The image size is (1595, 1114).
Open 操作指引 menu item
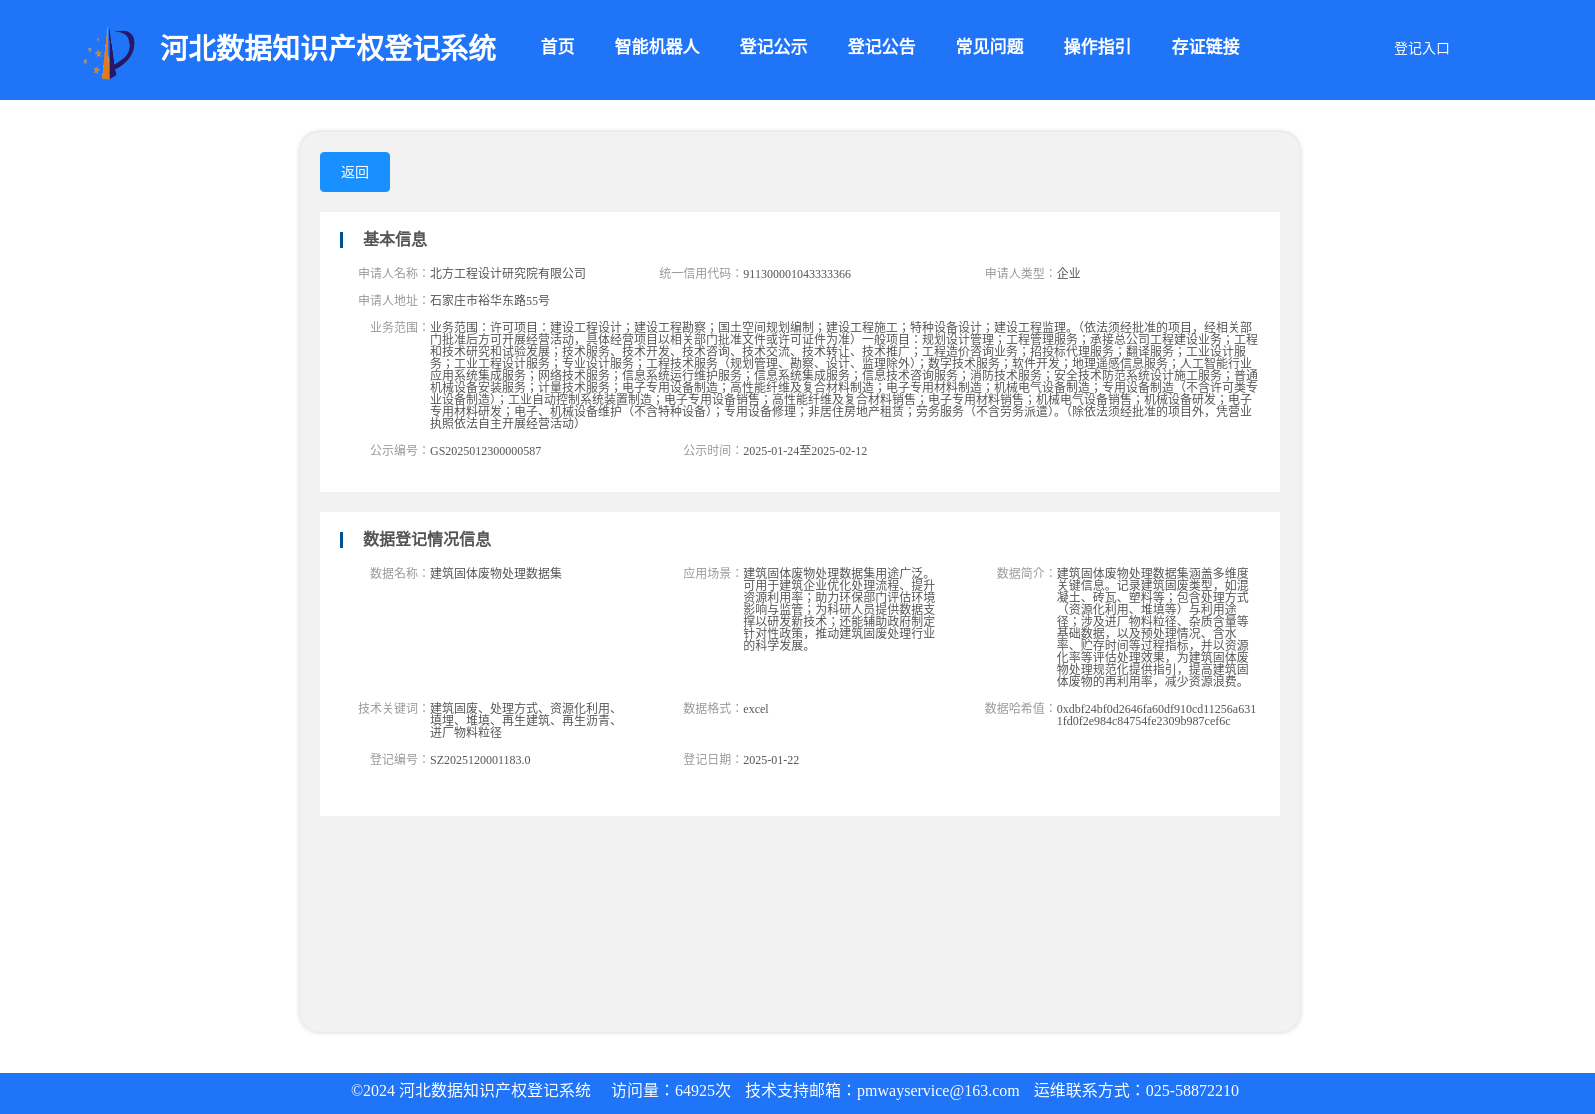[x=1097, y=47]
